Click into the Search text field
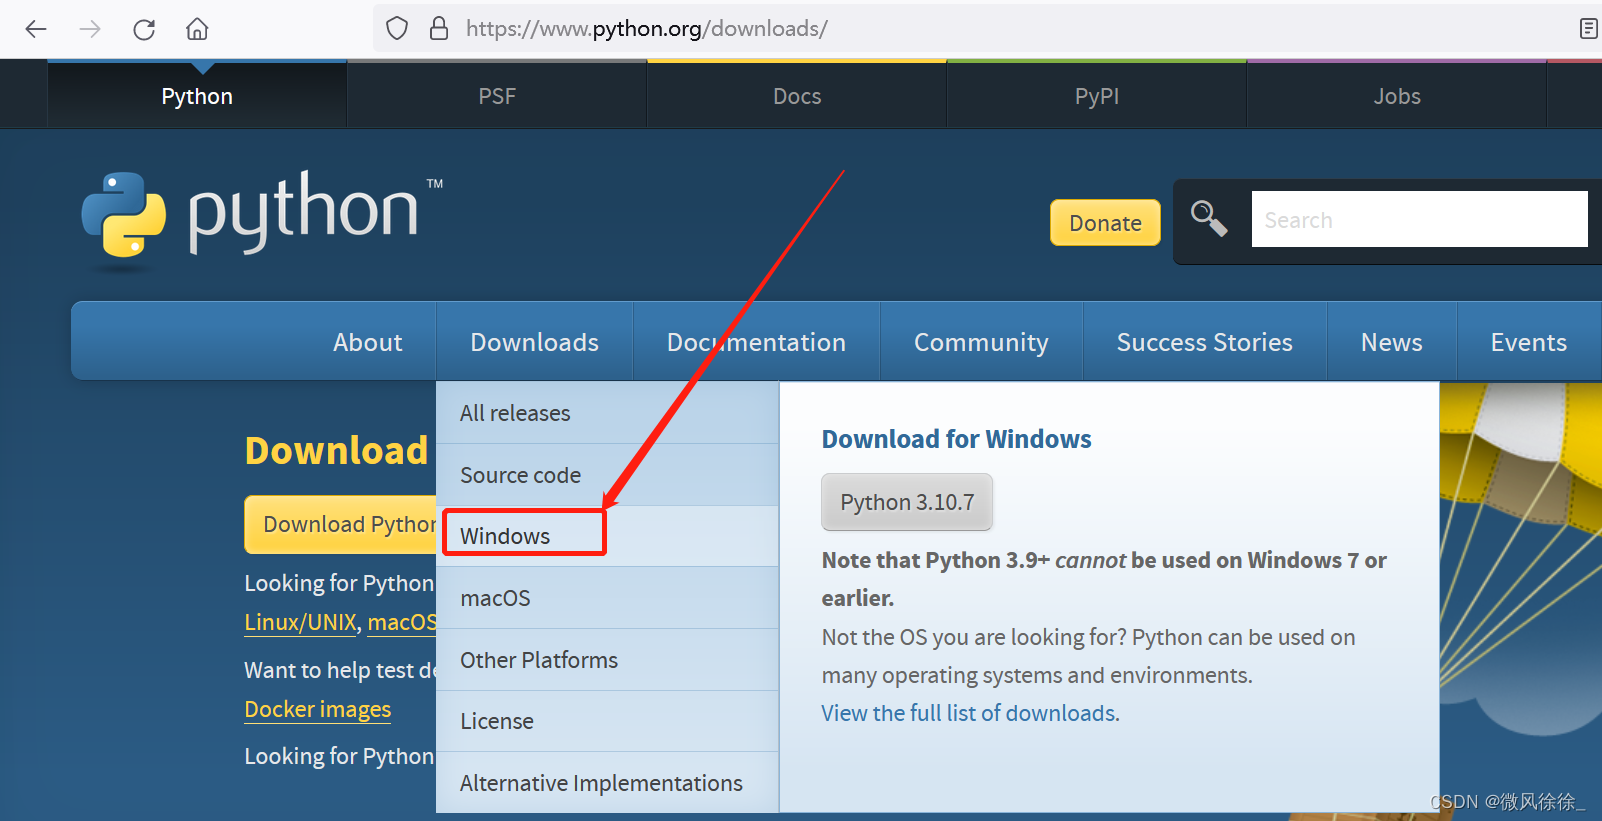The width and height of the screenshot is (1602, 821). click(x=1419, y=219)
